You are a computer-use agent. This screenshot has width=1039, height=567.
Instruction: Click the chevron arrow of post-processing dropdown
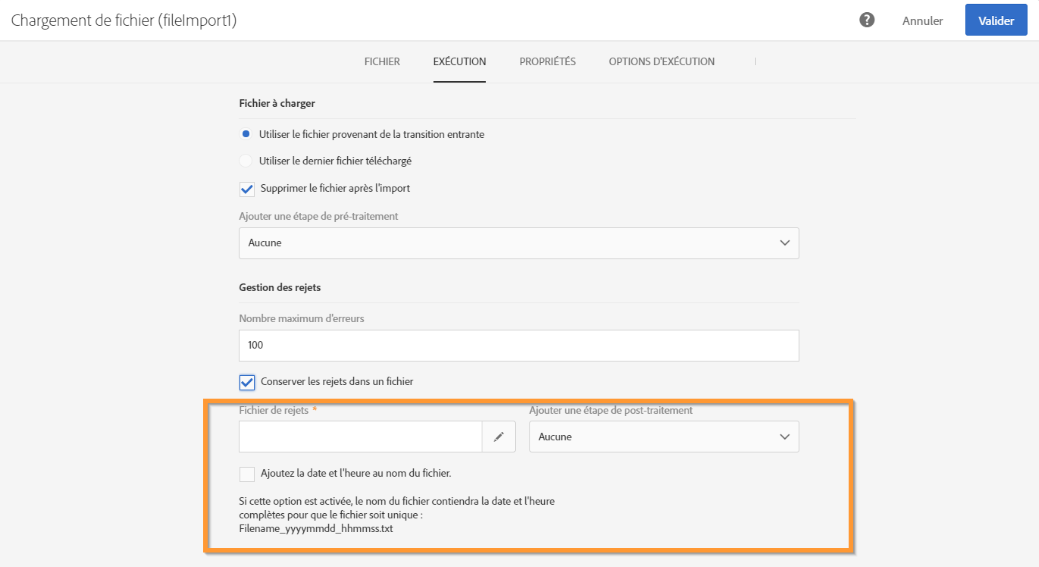click(784, 437)
